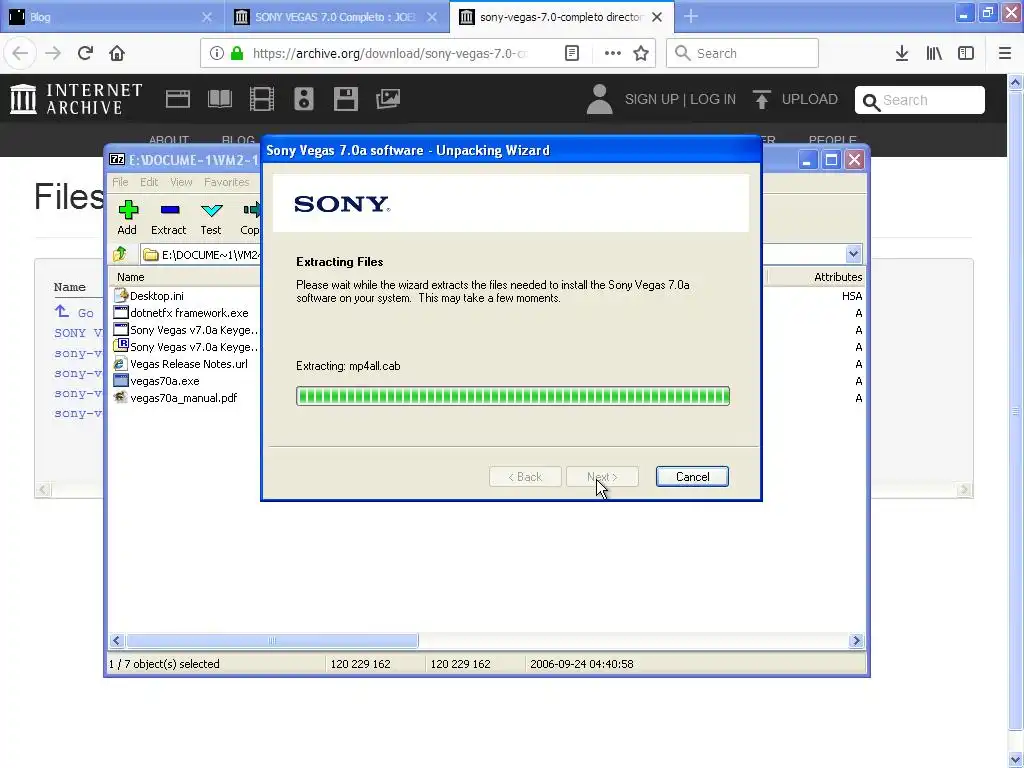Switch to the Blog browser tab
The image size is (1024, 768).
111,17
